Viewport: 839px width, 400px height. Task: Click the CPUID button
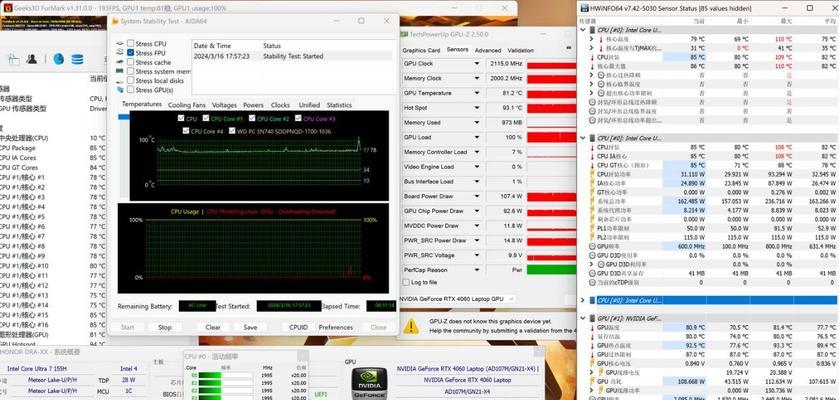(298, 327)
